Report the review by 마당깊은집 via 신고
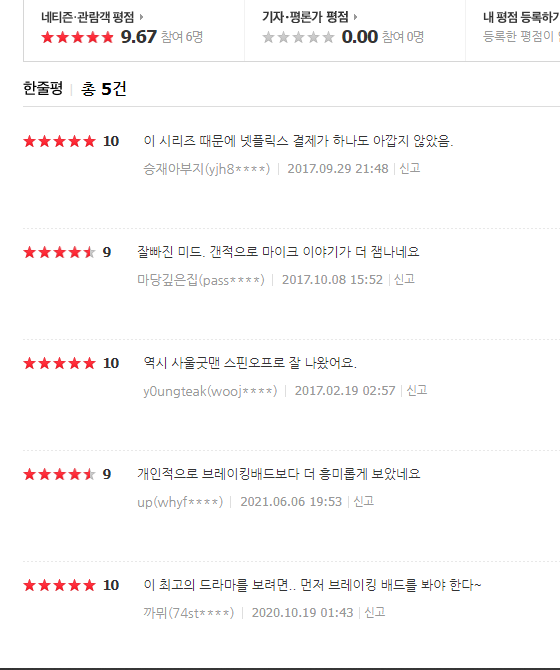Image resolution: width=560 pixels, height=670 pixels. 404,279
